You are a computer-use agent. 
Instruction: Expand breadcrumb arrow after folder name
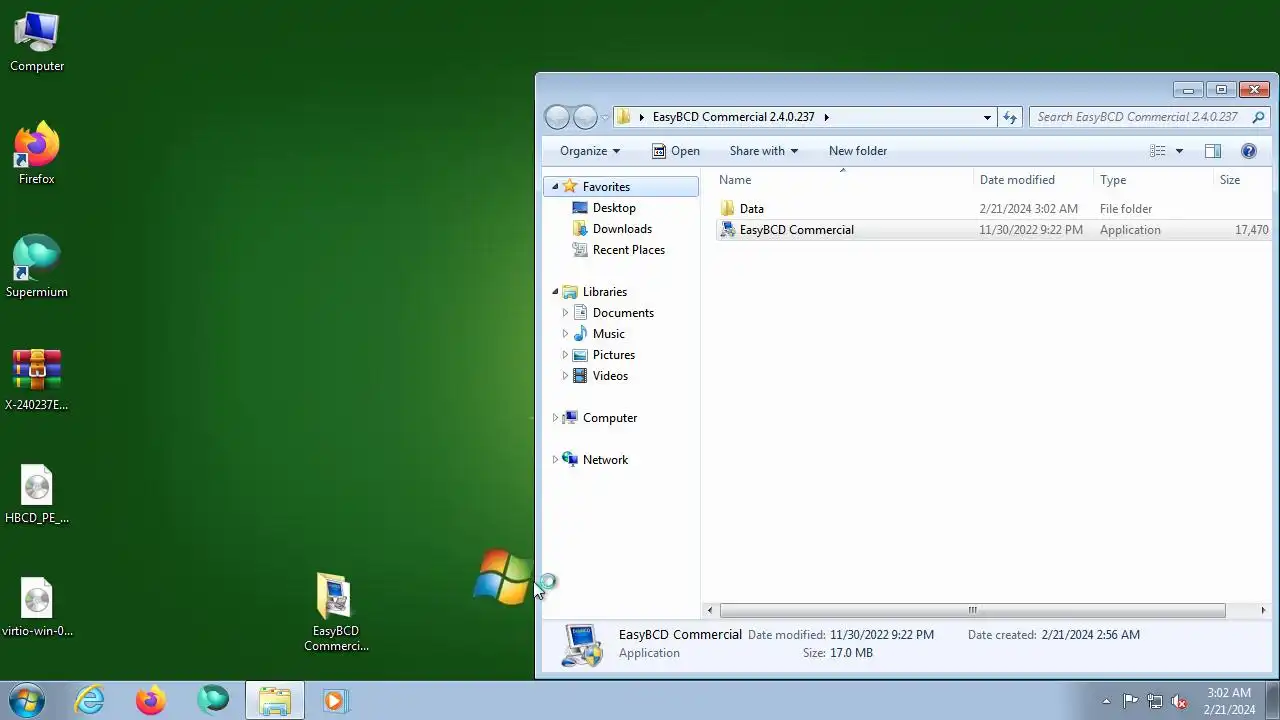826,117
